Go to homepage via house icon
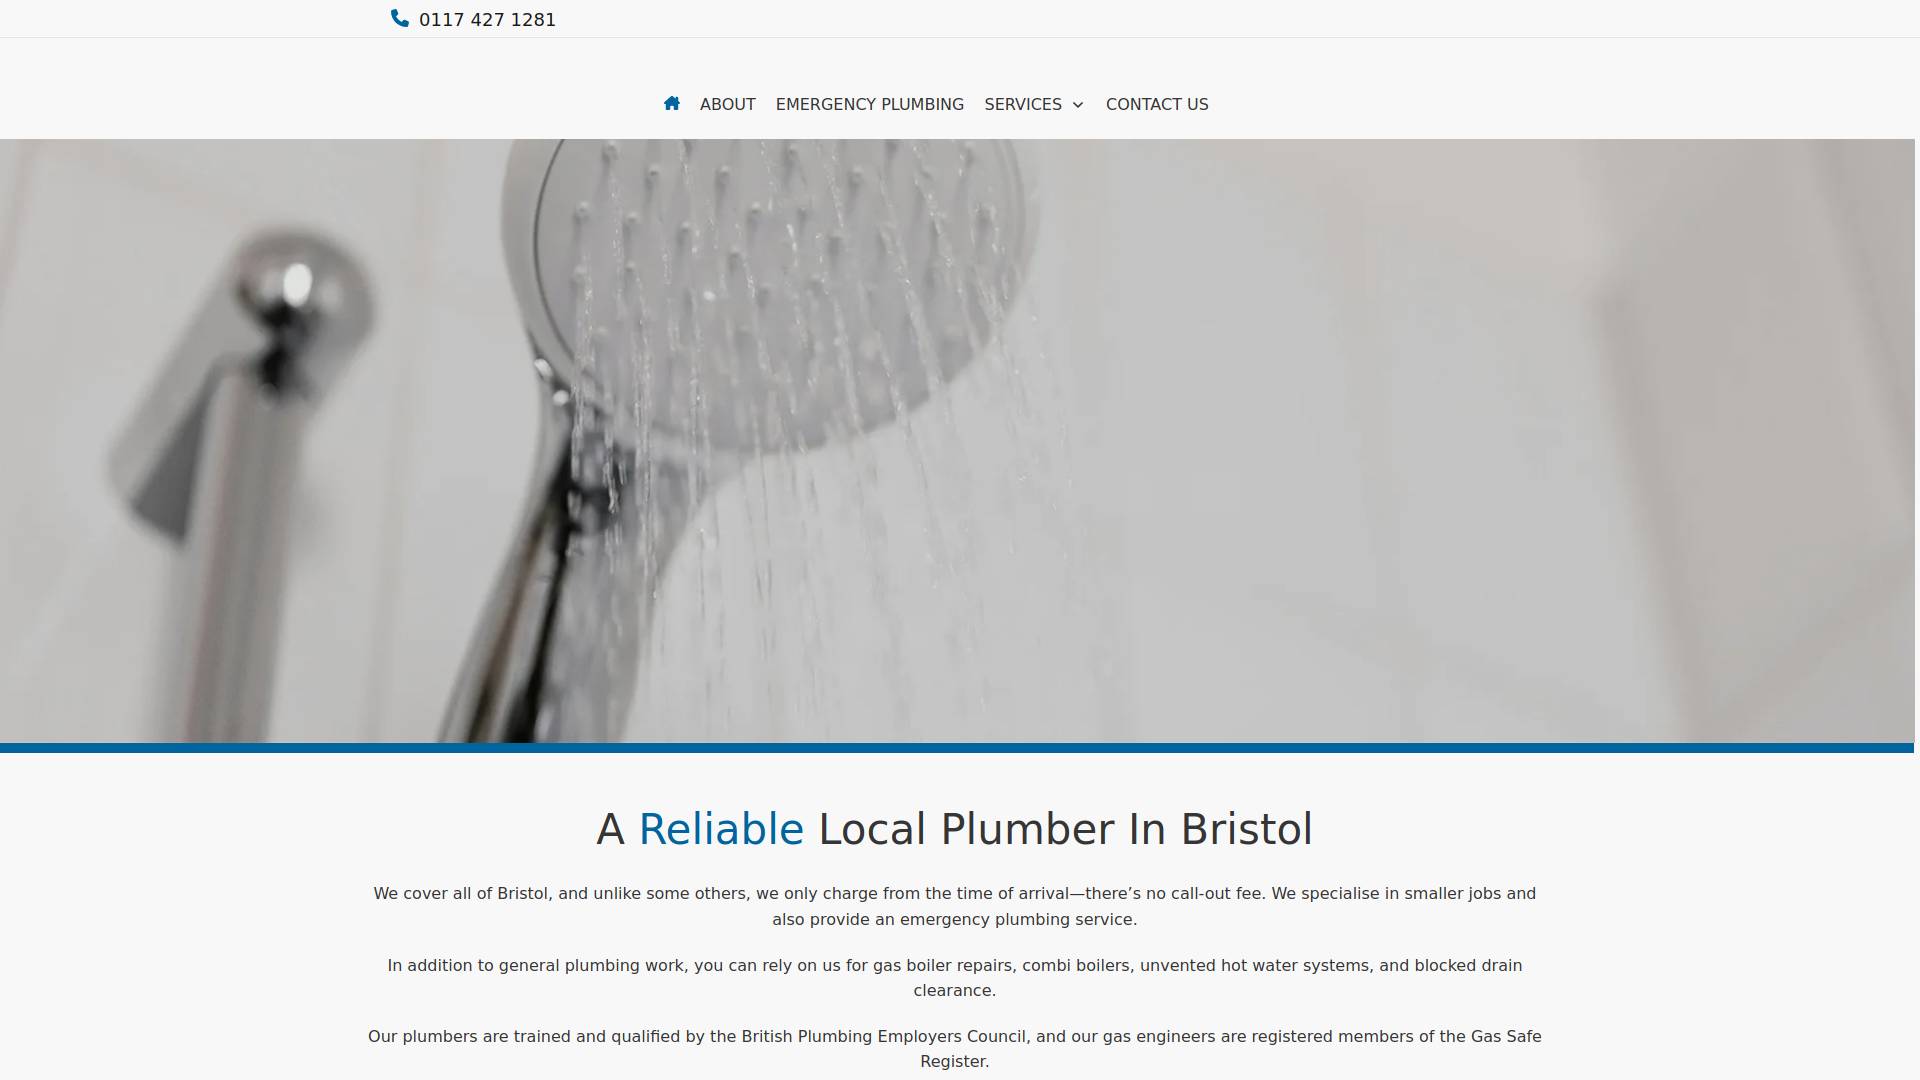This screenshot has width=1920, height=1080. coord(672,103)
